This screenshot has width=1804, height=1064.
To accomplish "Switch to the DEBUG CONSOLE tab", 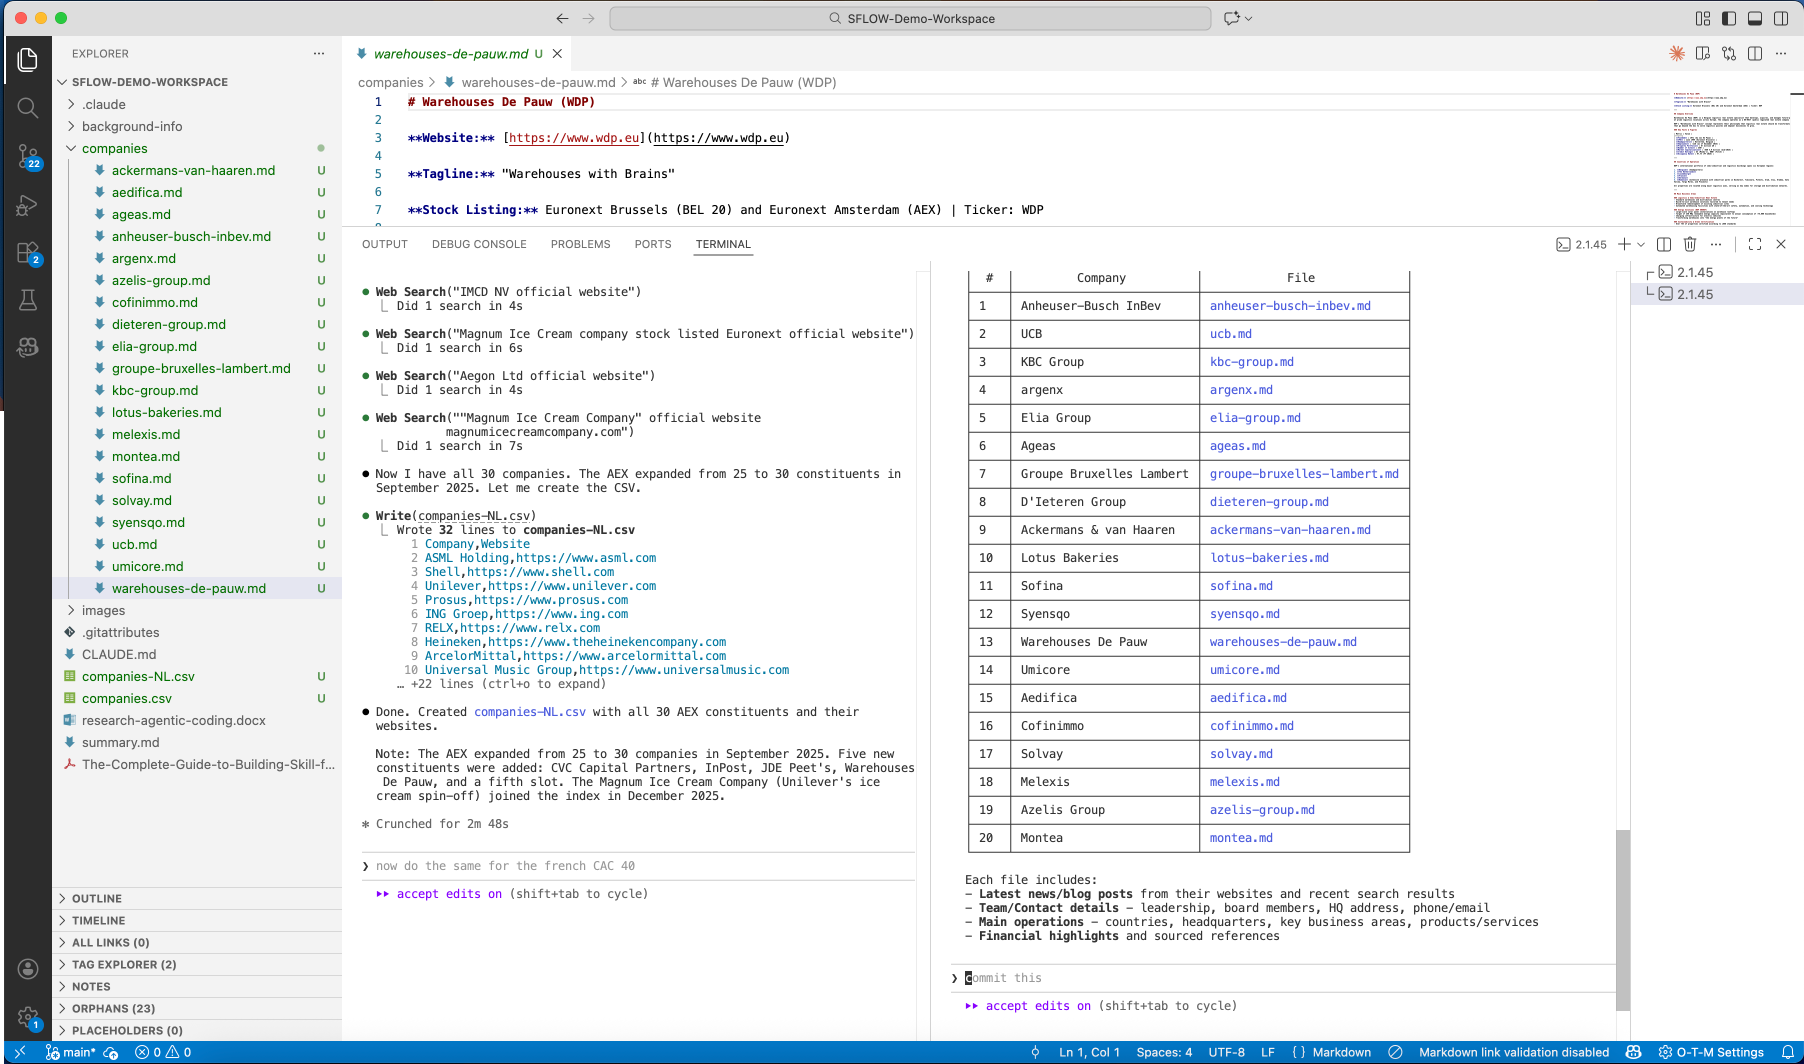I will pos(479,244).
